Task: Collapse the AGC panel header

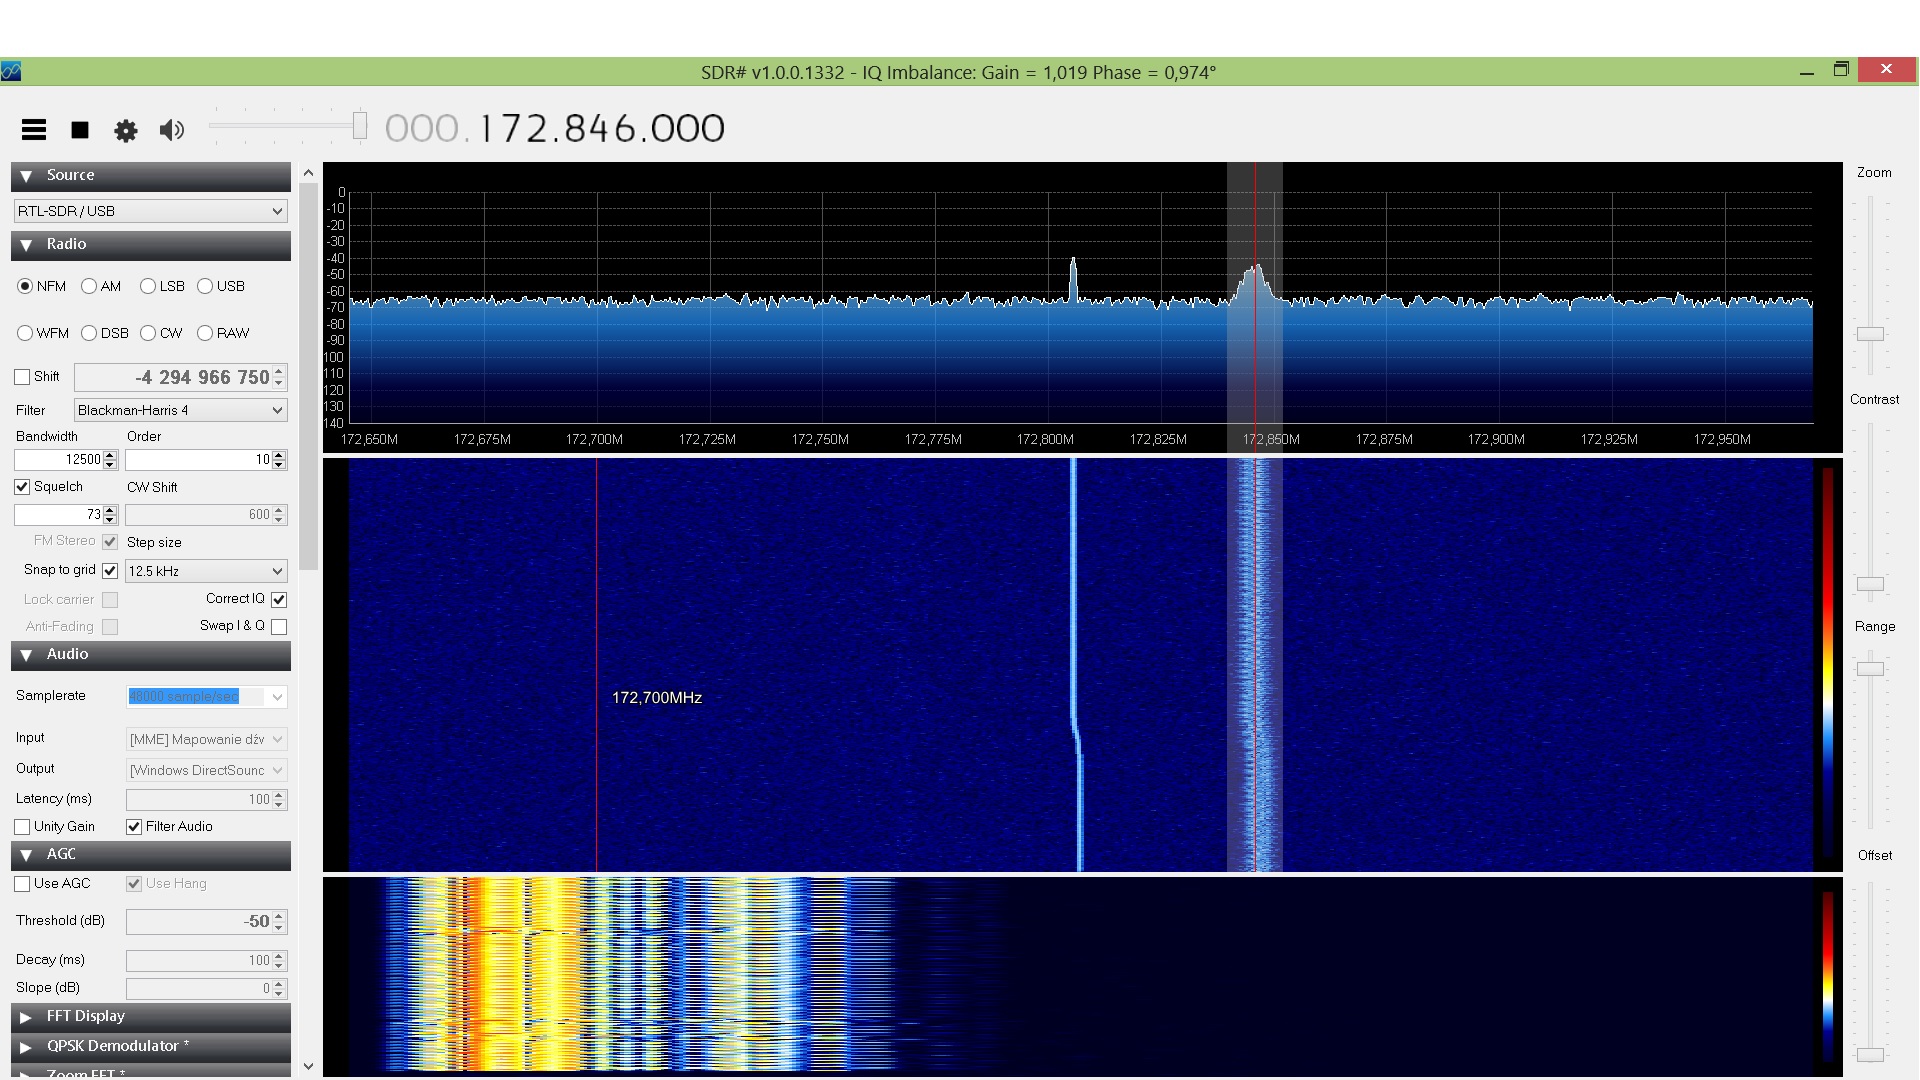Action: click(151, 855)
